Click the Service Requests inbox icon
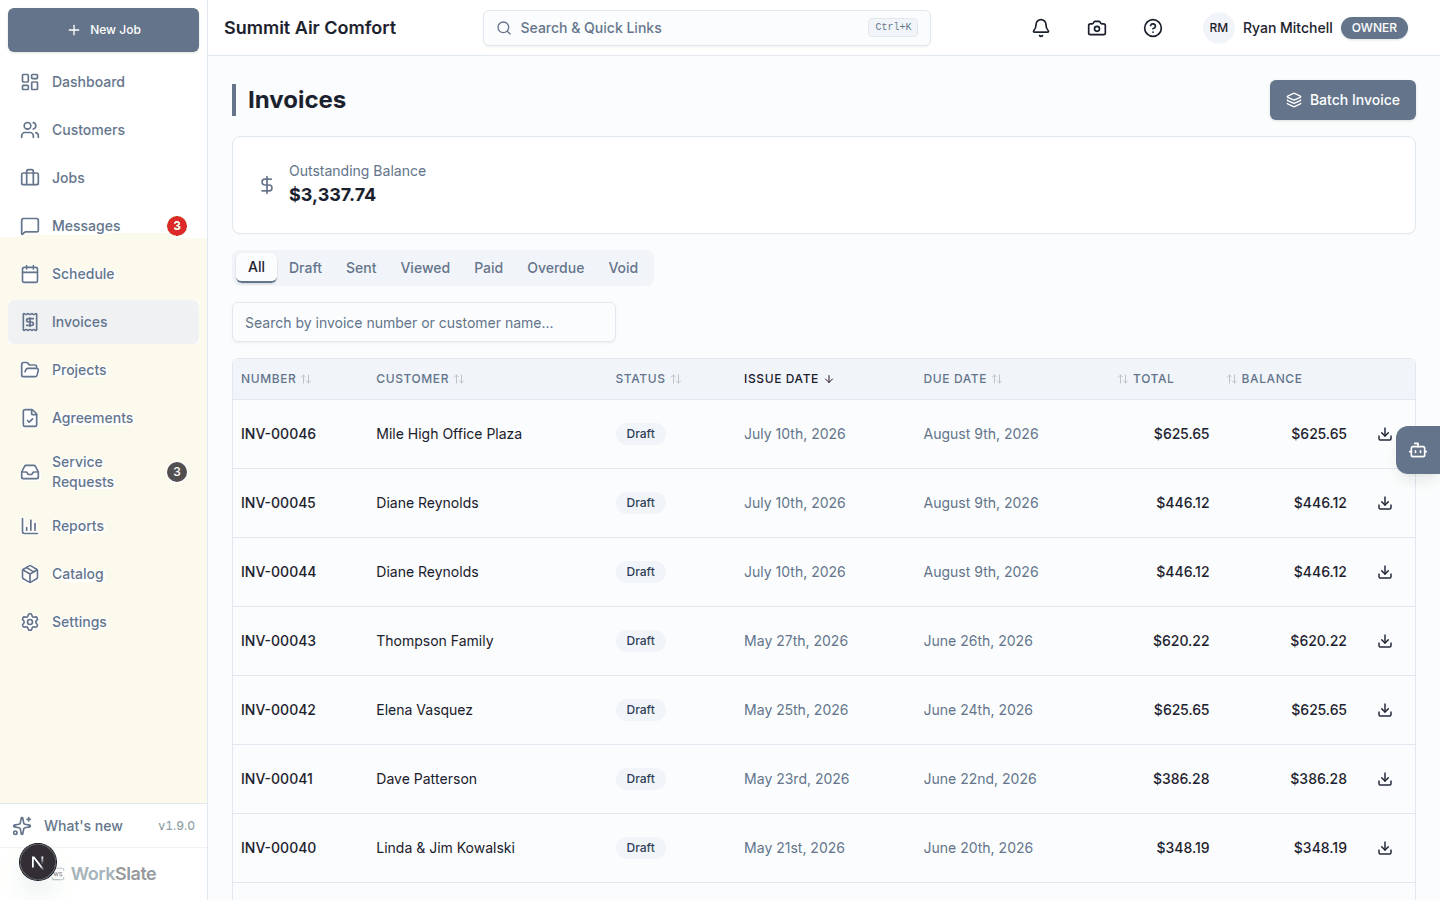The image size is (1440, 900). pyautogui.click(x=30, y=472)
